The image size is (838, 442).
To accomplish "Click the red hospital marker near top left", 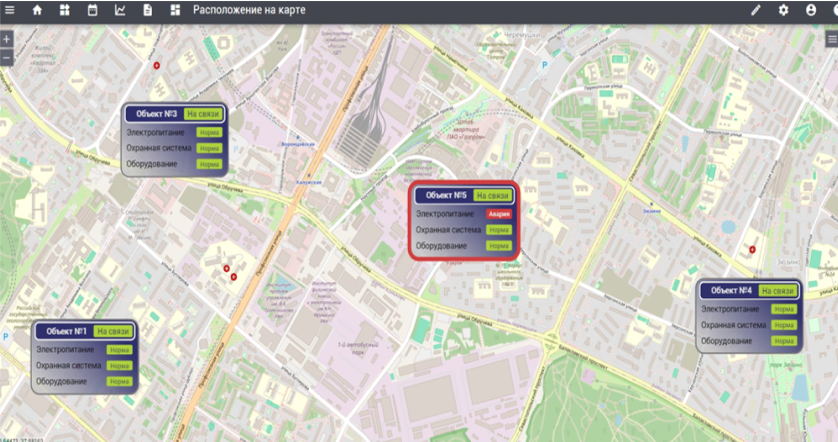I will click(157, 65).
